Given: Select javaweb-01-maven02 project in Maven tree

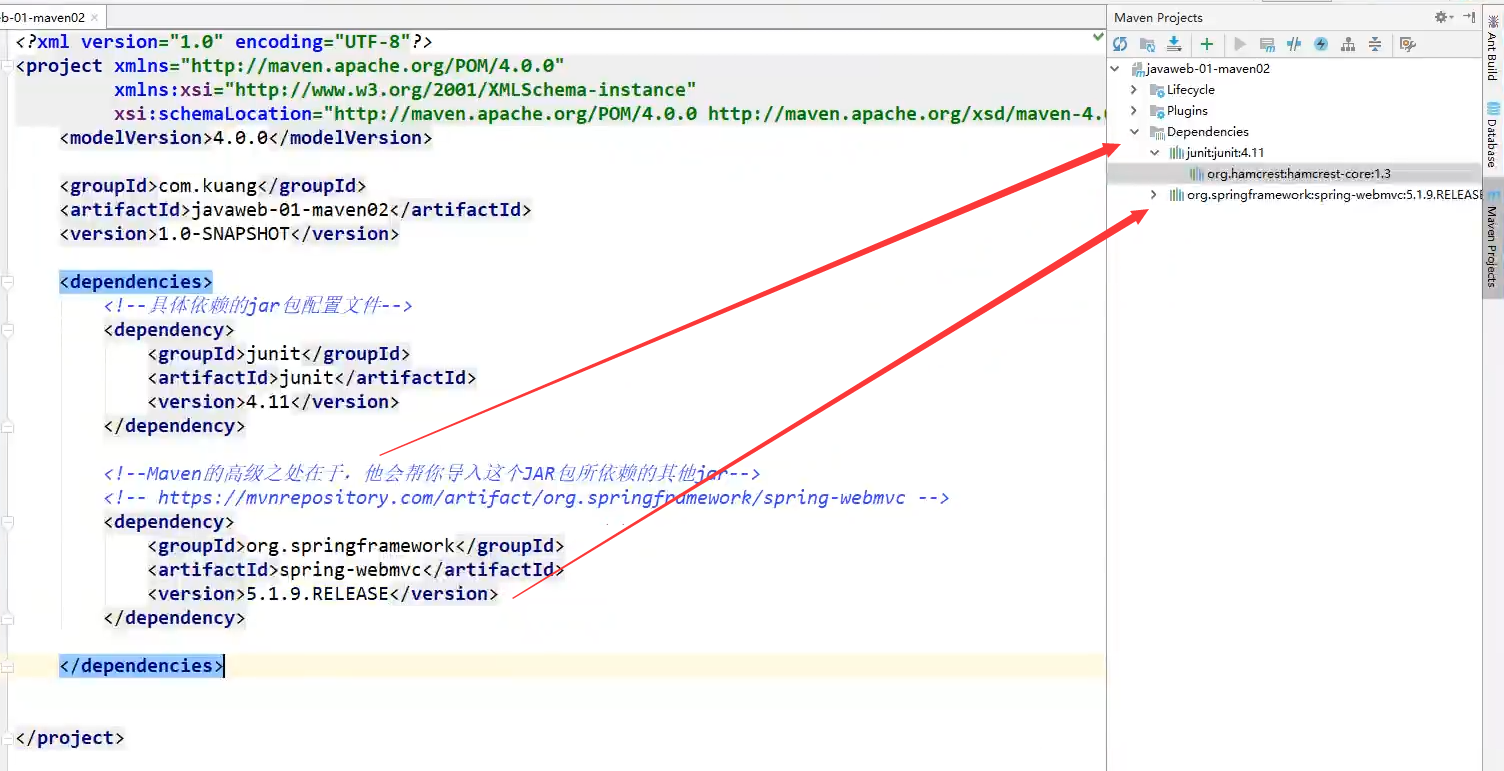Looking at the screenshot, I should point(1208,69).
